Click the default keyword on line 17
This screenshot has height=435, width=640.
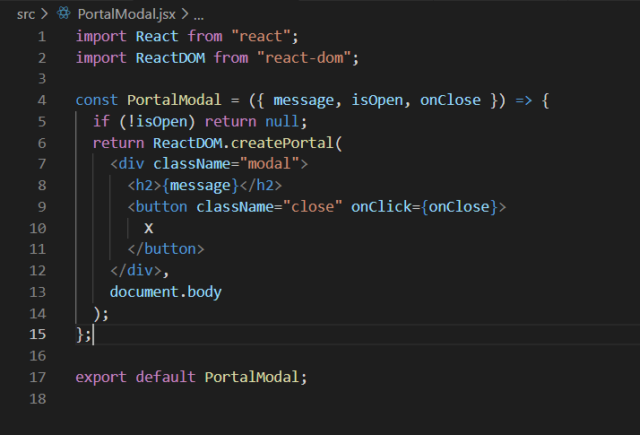[166, 377]
